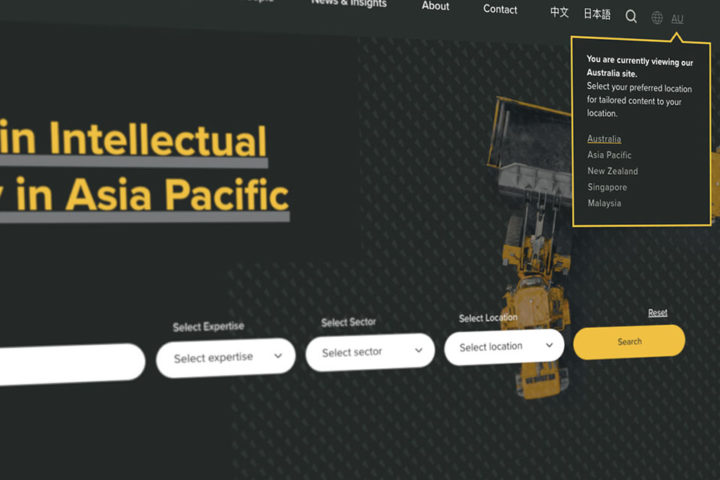Reset the search filters
This screenshot has width=720, height=480.
(x=658, y=313)
